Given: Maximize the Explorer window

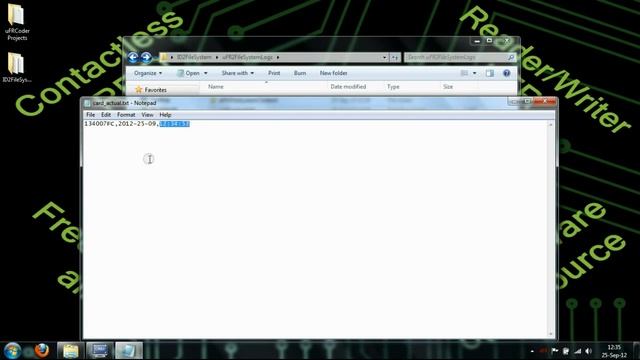Looking at the screenshot, I should (489, 41).
